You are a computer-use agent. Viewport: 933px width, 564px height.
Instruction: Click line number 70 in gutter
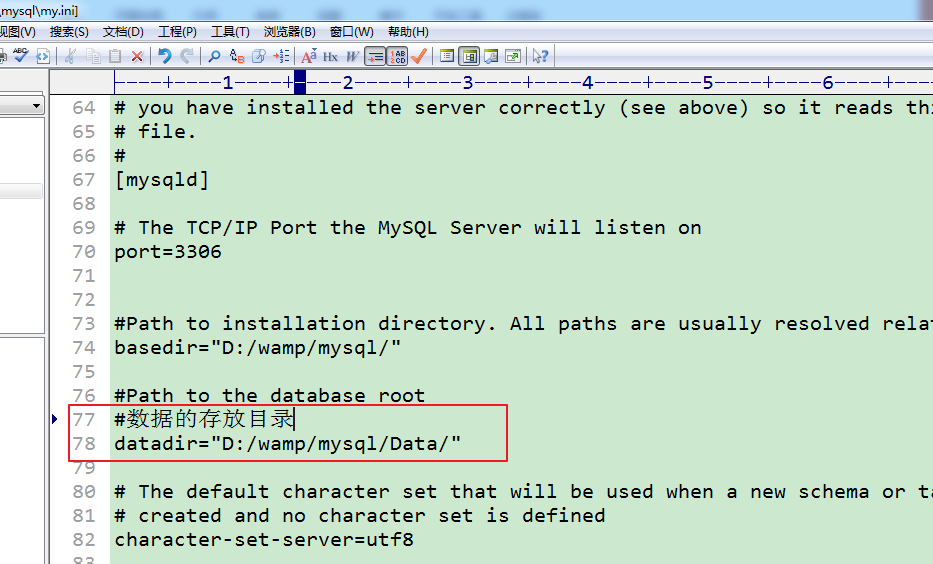pos(84,252)
